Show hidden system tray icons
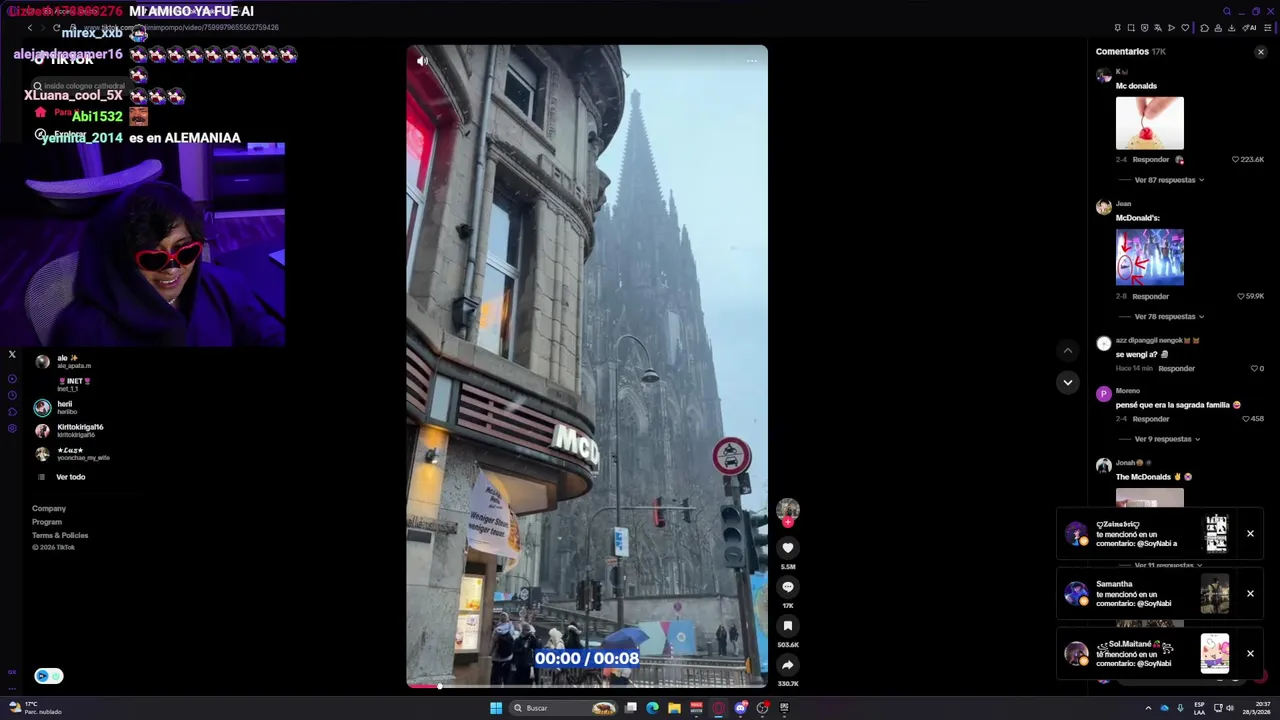 1148,708
